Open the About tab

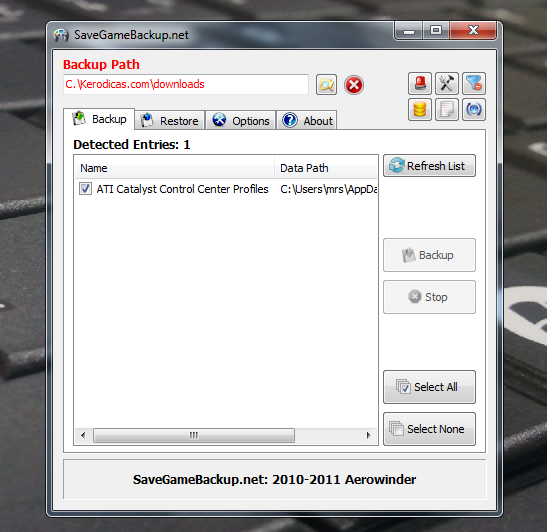307,121
